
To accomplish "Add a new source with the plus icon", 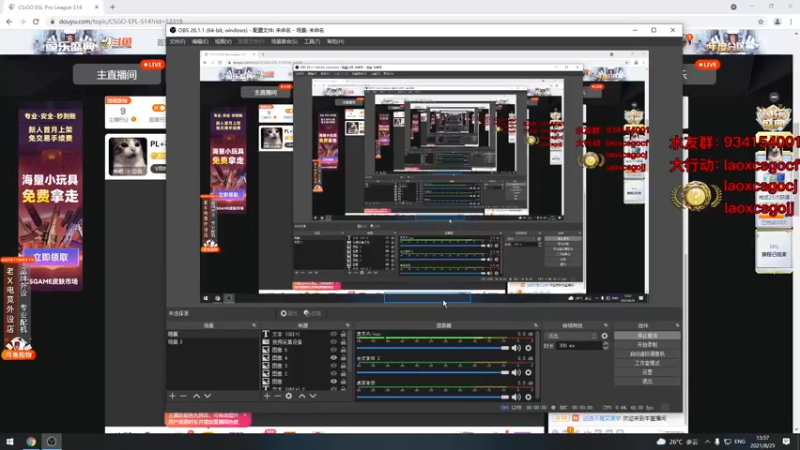I will 267,396.
